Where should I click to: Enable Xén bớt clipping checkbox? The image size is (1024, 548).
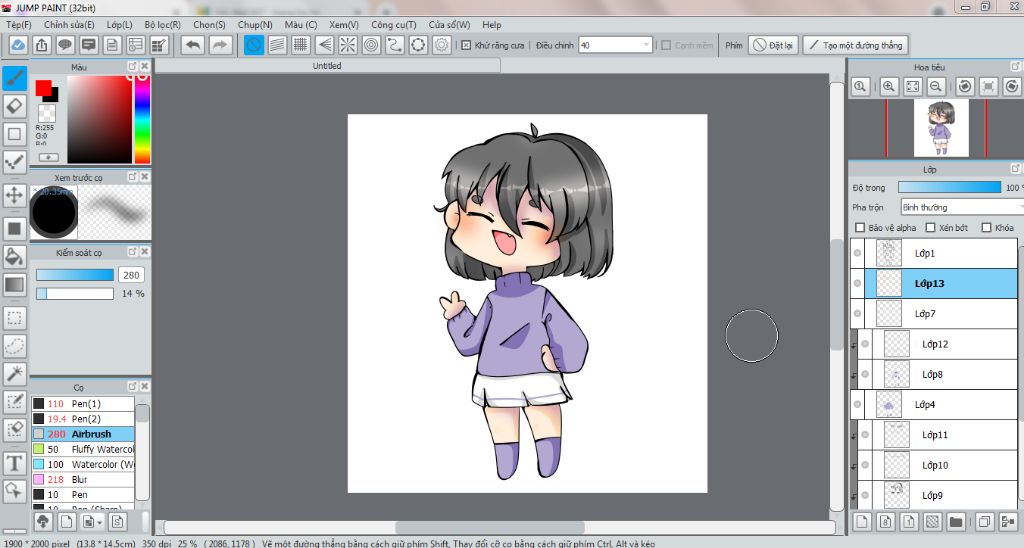(931, 227)
